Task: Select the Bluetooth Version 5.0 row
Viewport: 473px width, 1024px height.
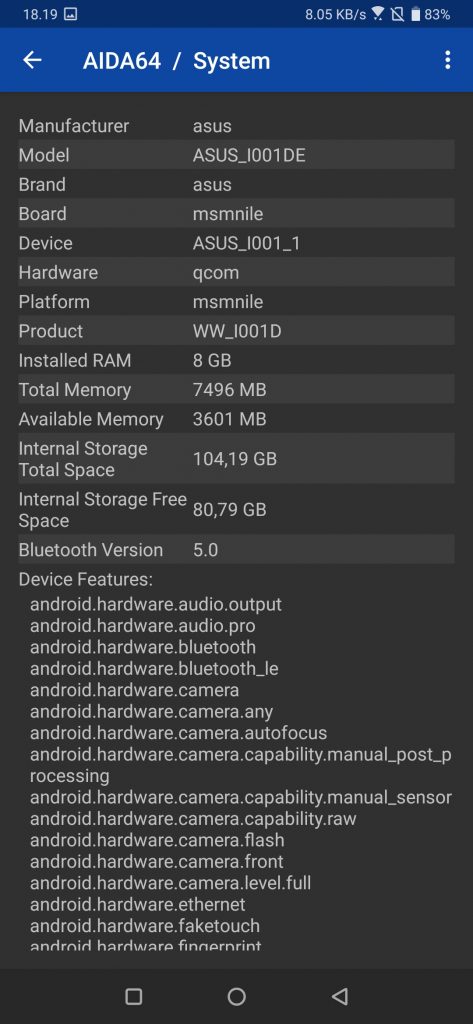Action: pyautogui.click(x=236, y=549)
